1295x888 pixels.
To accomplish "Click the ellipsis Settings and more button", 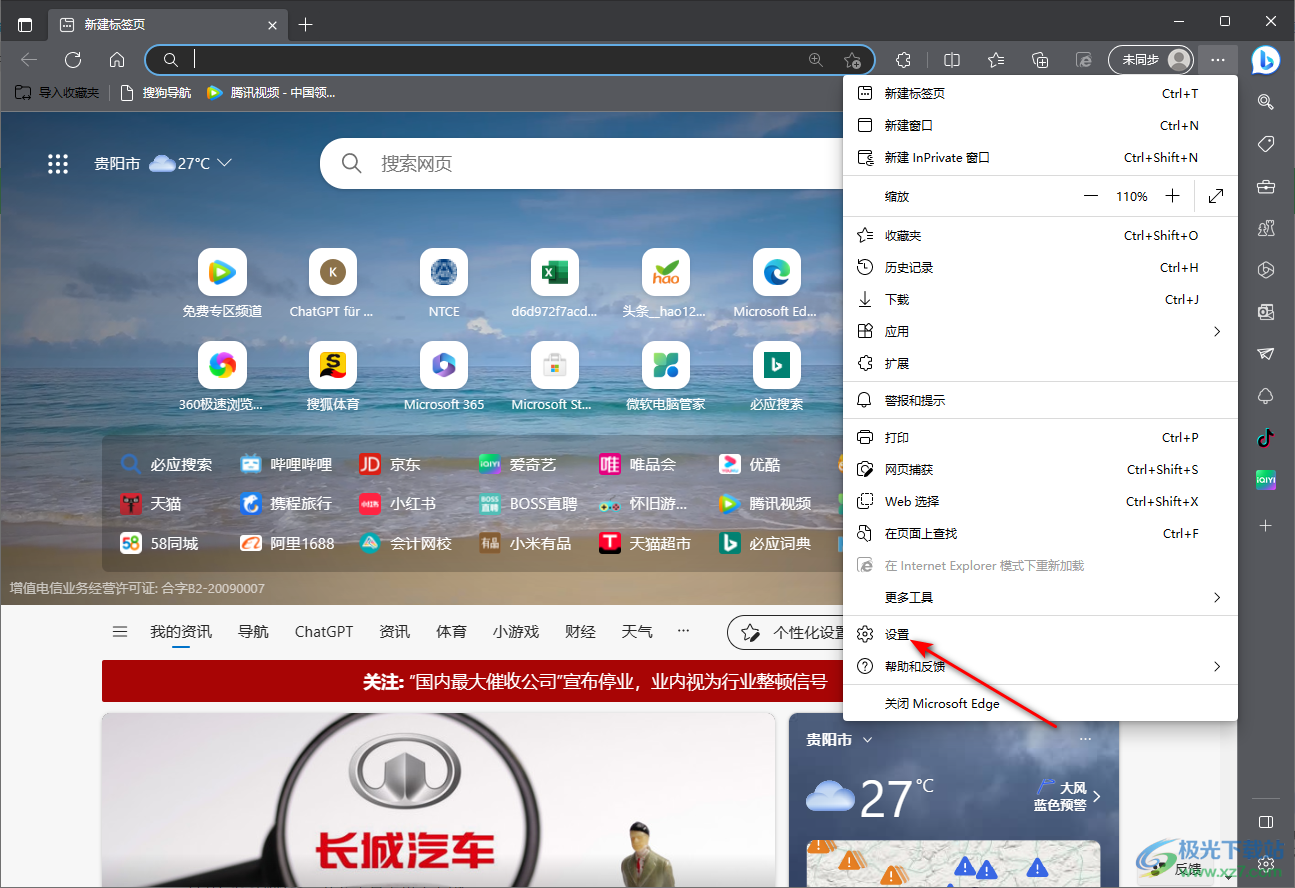I will tap(1217, 60).
